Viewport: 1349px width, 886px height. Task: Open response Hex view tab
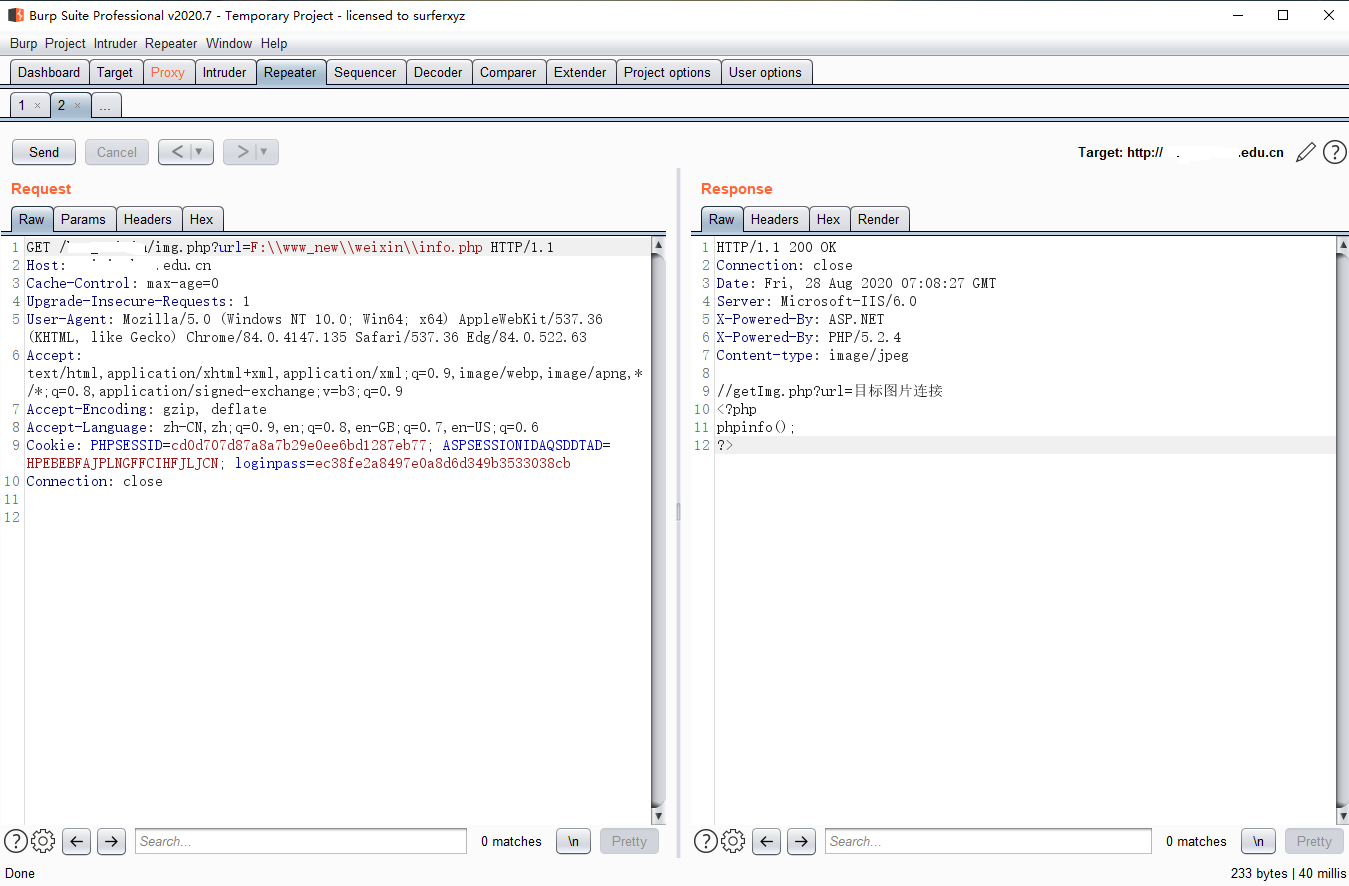(x=829, y=219)
